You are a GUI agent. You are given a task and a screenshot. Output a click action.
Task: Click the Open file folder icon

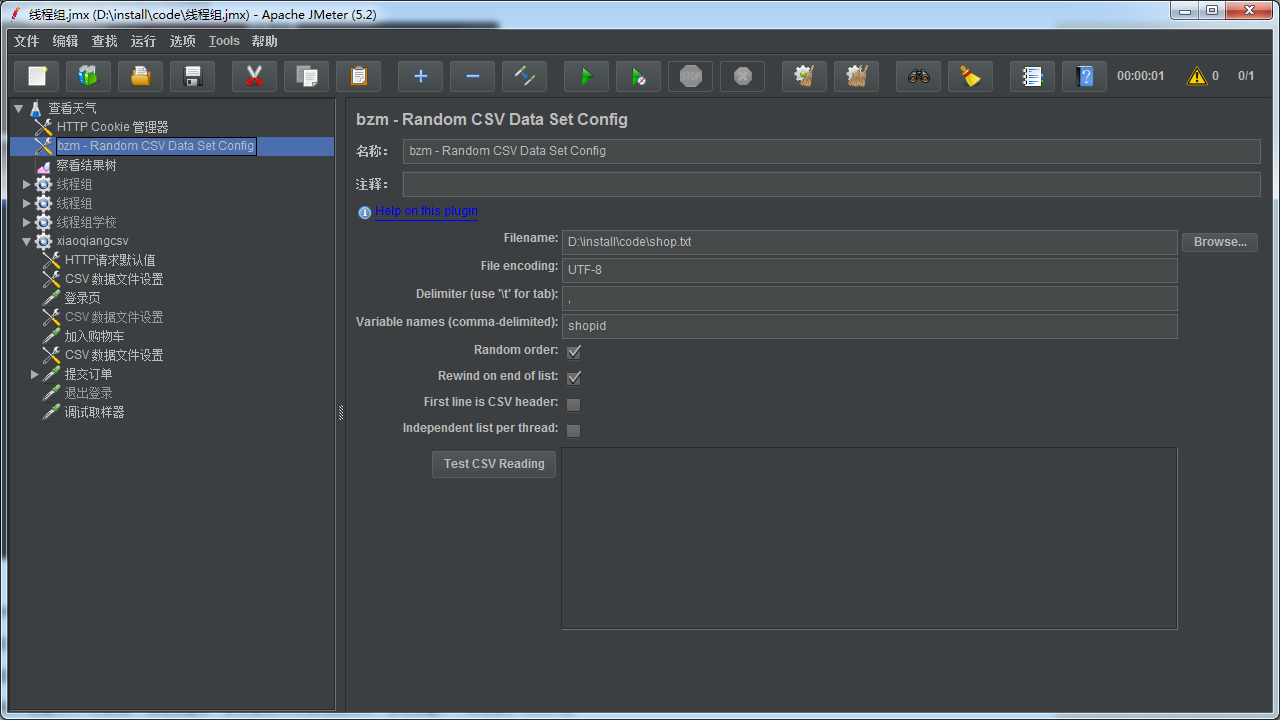[x=141, y=76]
